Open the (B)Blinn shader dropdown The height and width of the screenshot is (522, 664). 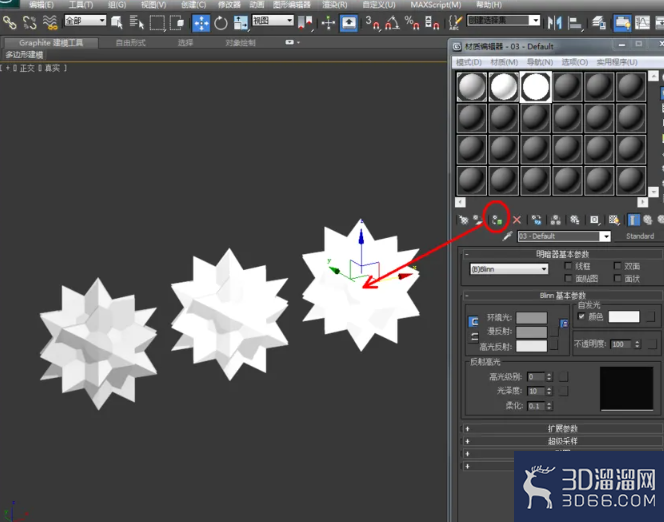509,269
